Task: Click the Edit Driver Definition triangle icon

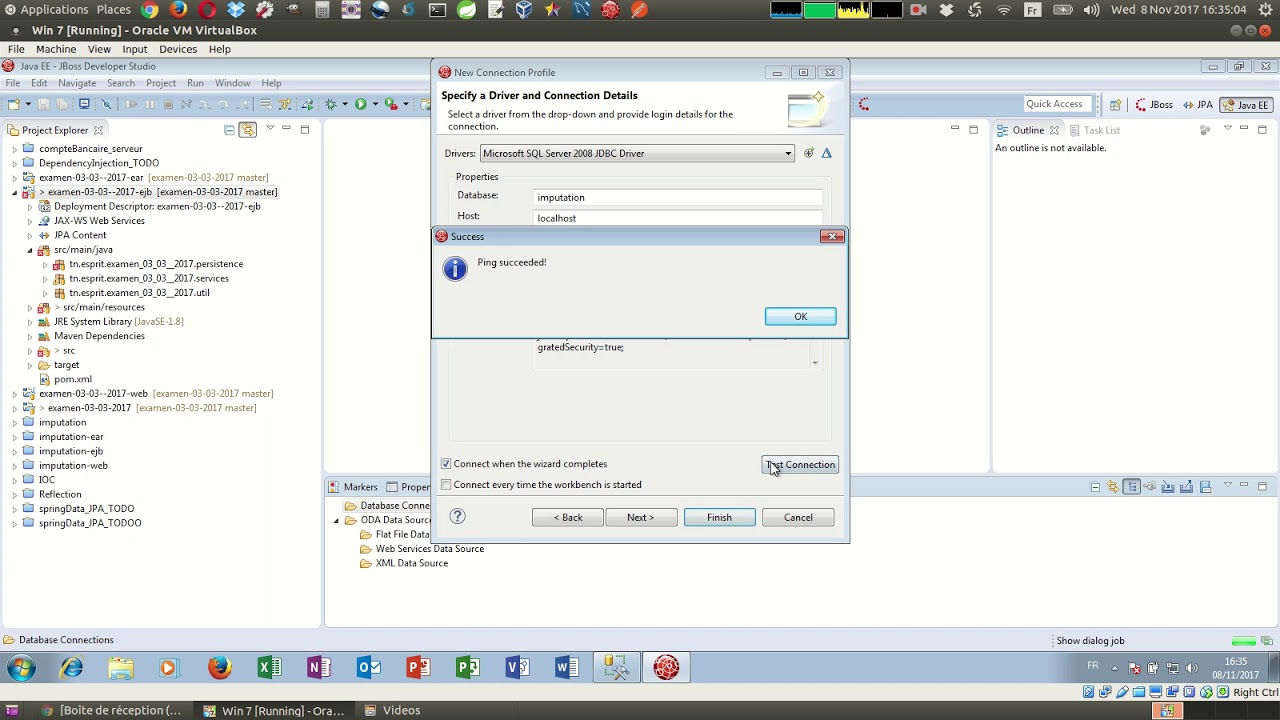Action: coord(826,153)
